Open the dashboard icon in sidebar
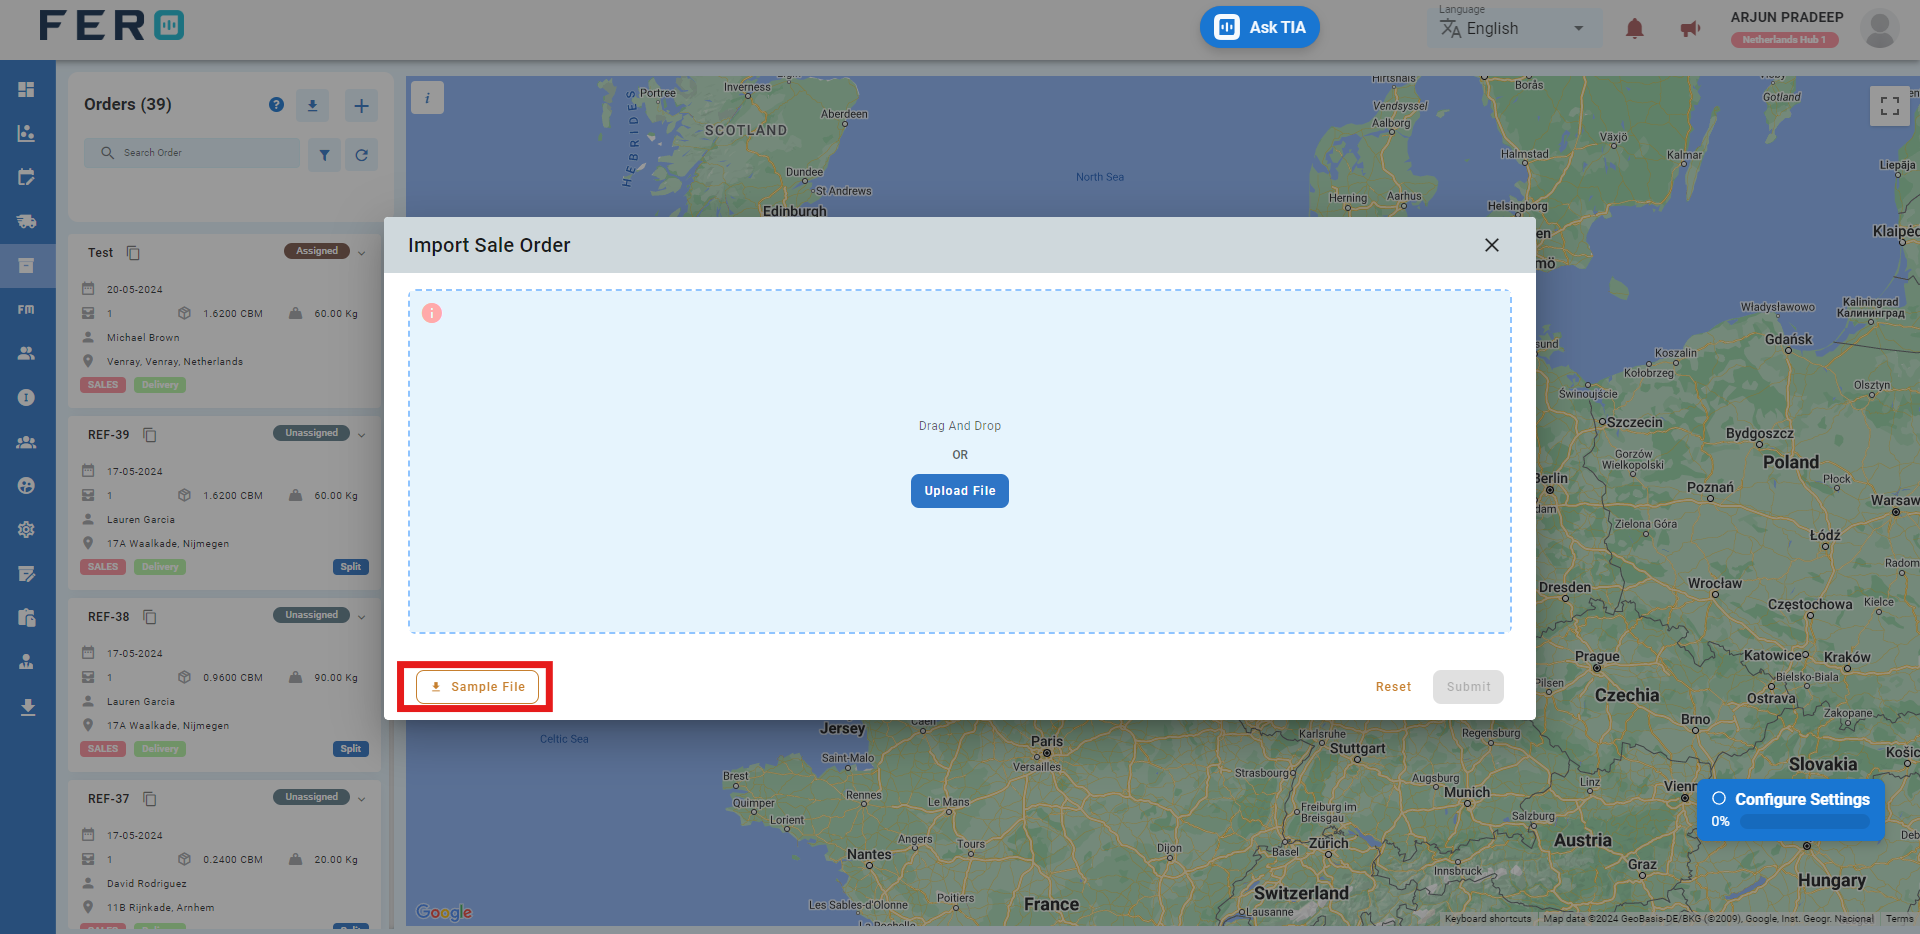Screen dimensions: 1920x934 (x=27, y=89)
